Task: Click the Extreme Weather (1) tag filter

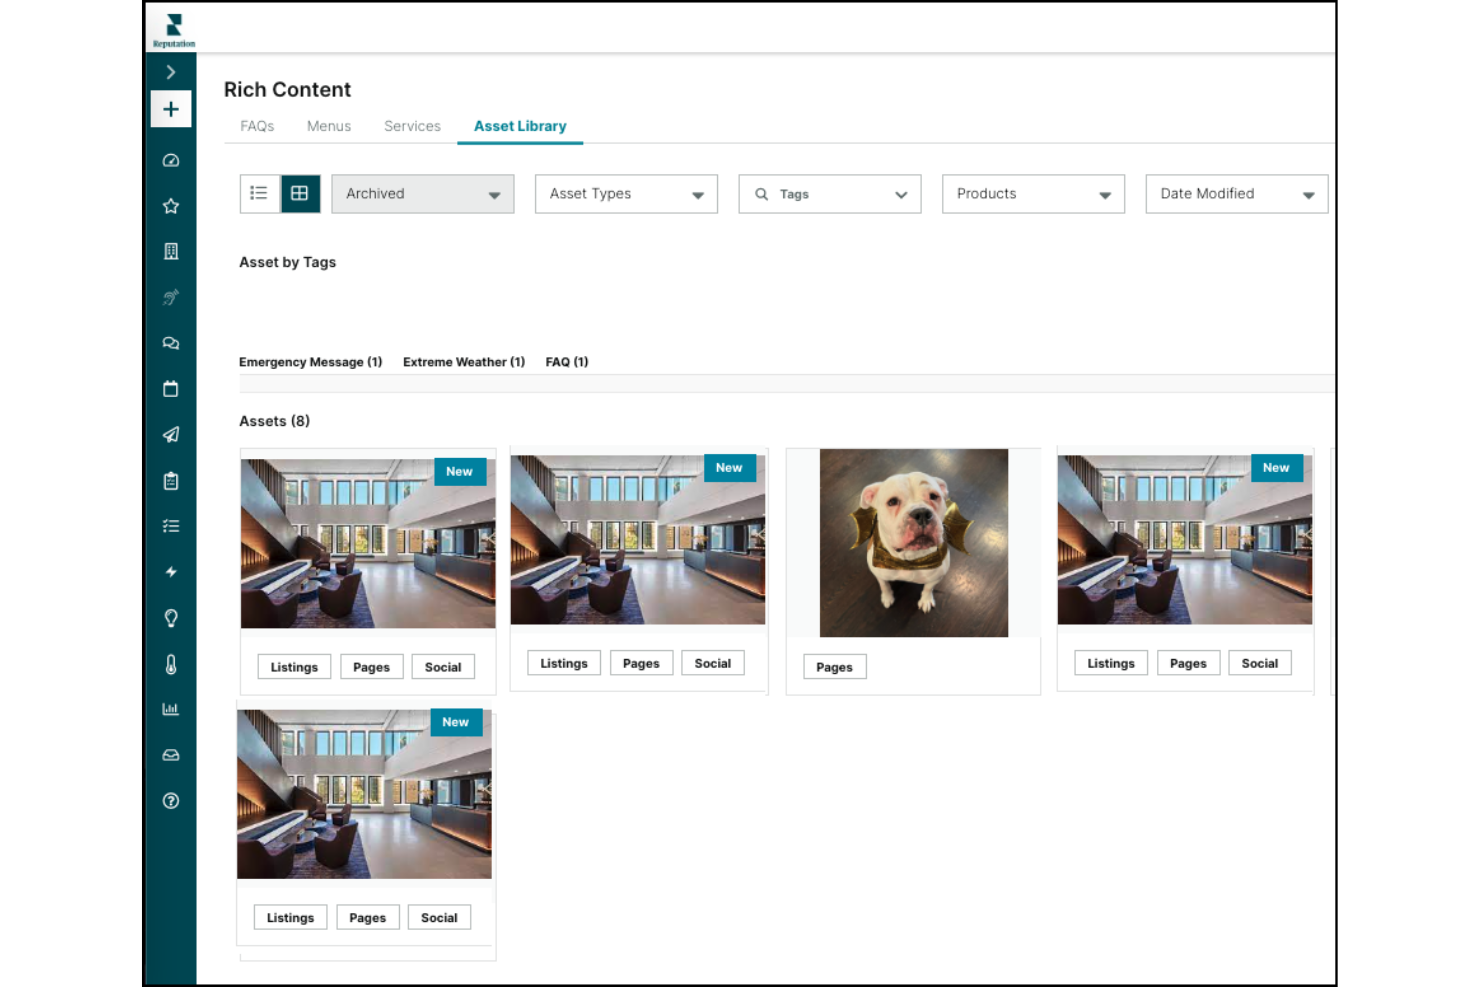Action: 463,361
